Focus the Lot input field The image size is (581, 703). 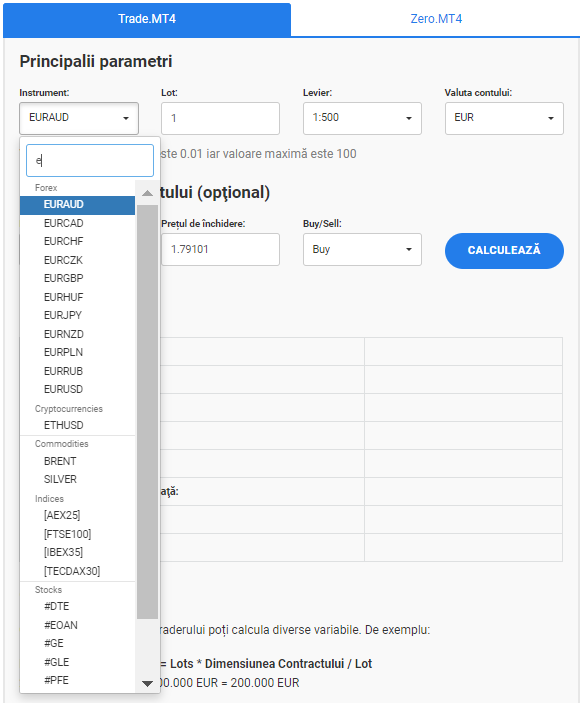[221, 118]
